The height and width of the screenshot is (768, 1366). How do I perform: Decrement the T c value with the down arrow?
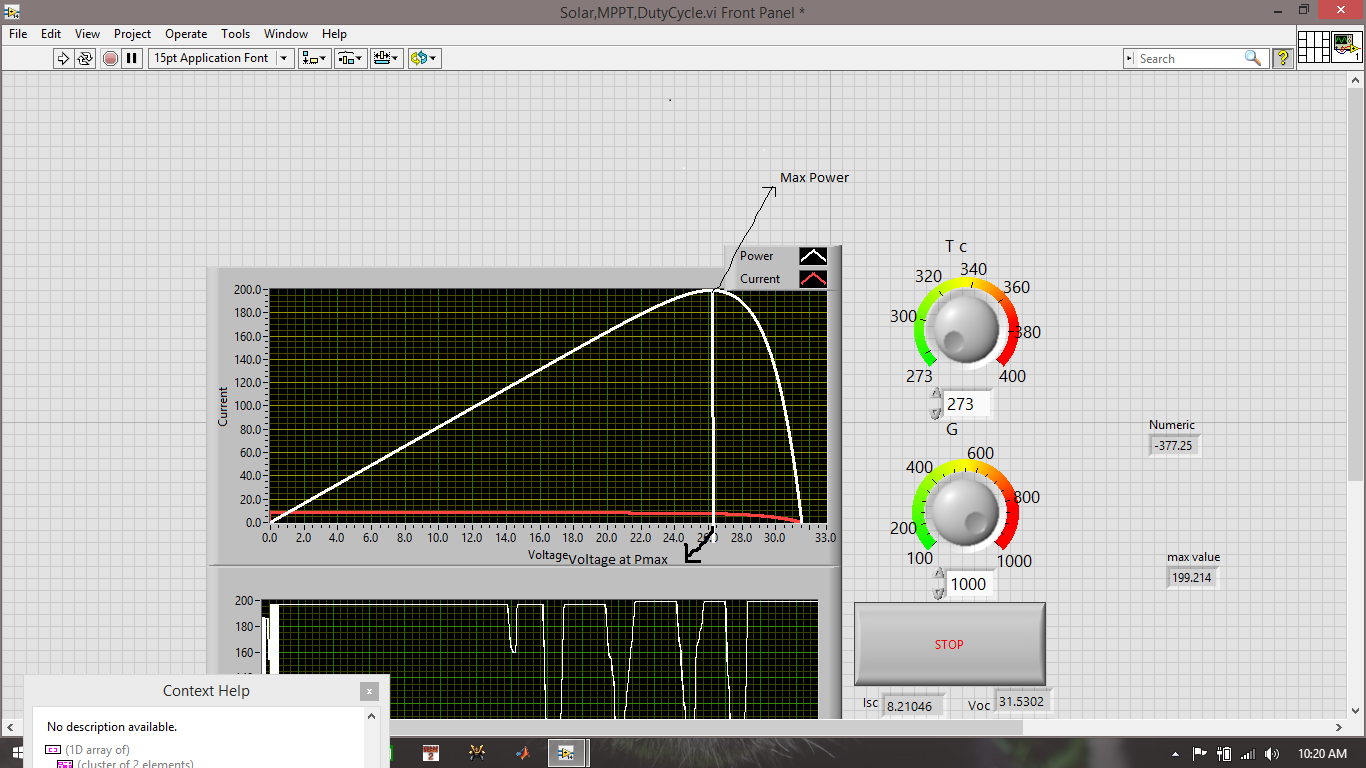(937, 412)
